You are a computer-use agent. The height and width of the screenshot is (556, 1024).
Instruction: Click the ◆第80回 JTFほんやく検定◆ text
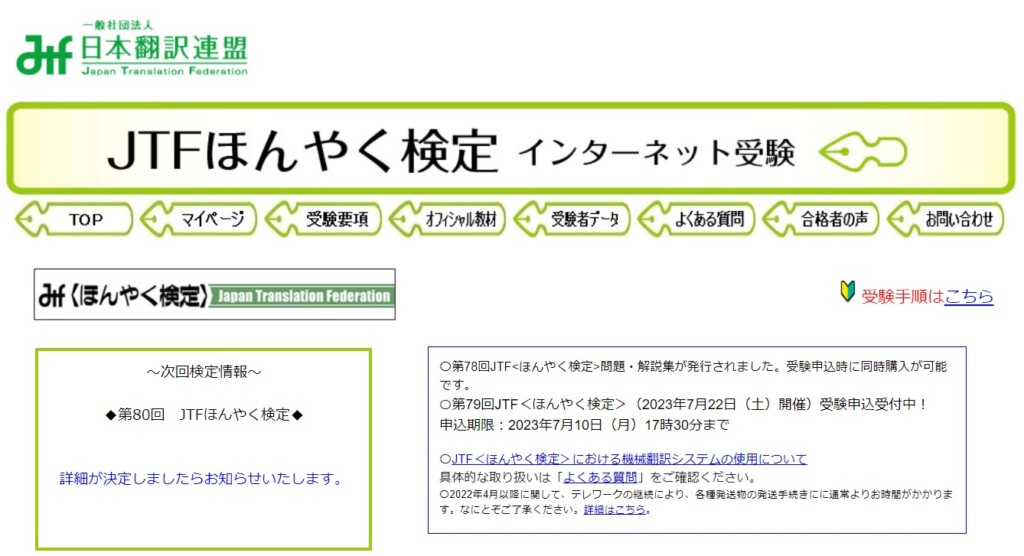[204, 415]
